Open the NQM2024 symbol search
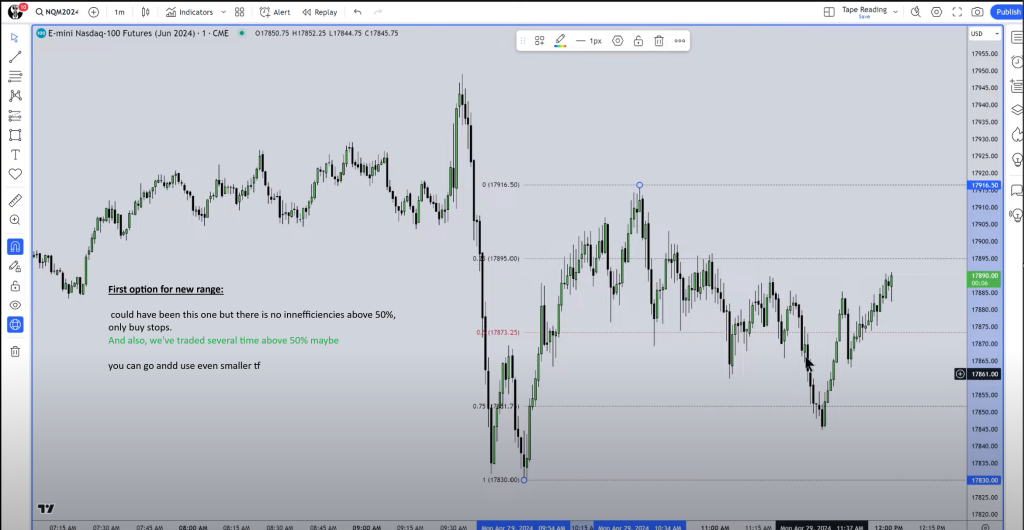1024x530 pixels. pos(57,12)
